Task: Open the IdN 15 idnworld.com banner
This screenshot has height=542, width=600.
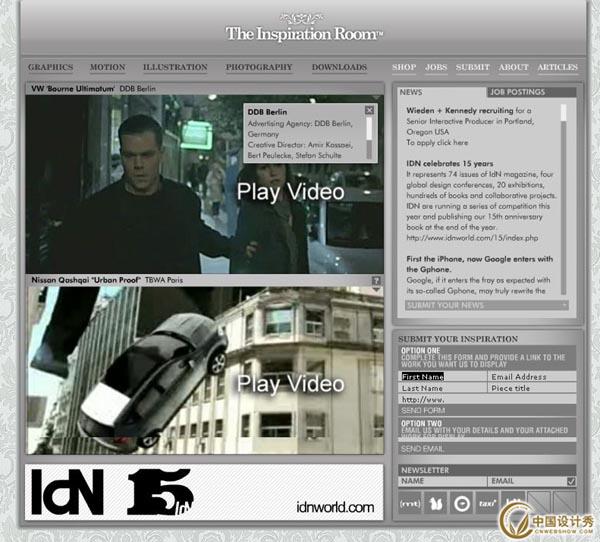Action: pos(204,492)
